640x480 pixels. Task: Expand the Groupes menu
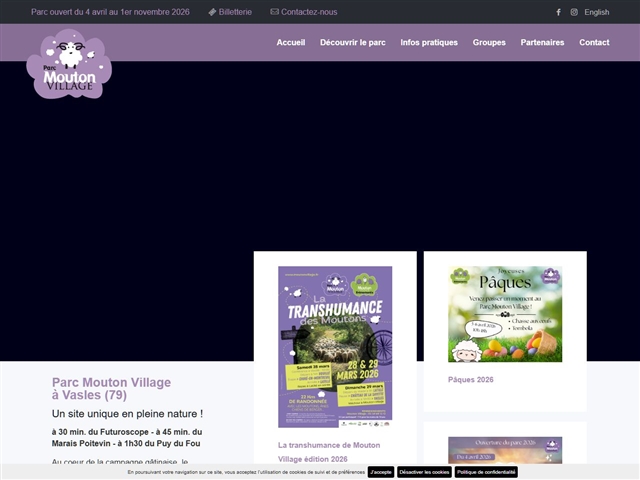489,42
